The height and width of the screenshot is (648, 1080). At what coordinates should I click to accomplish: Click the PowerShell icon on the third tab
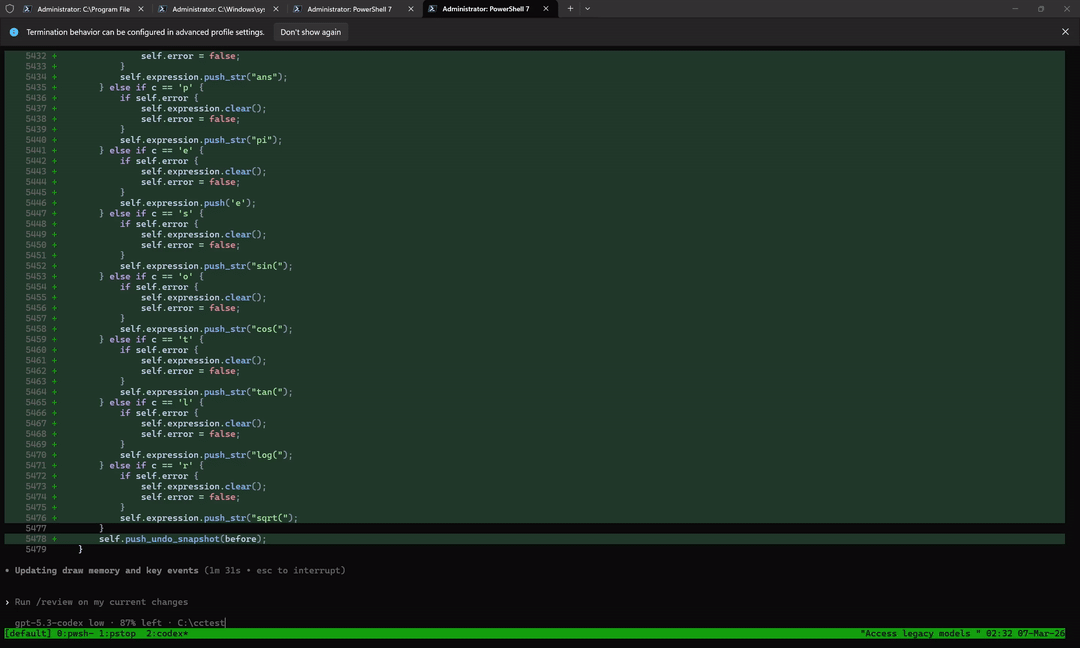click(295, 8)
